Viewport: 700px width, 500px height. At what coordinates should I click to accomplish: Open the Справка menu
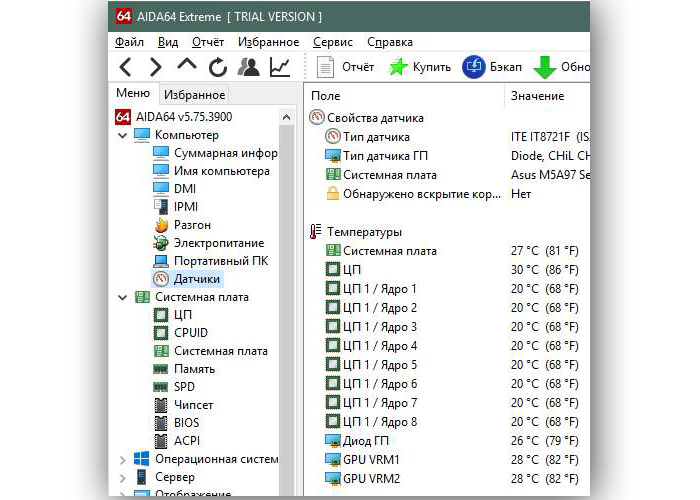pos(390,42)
